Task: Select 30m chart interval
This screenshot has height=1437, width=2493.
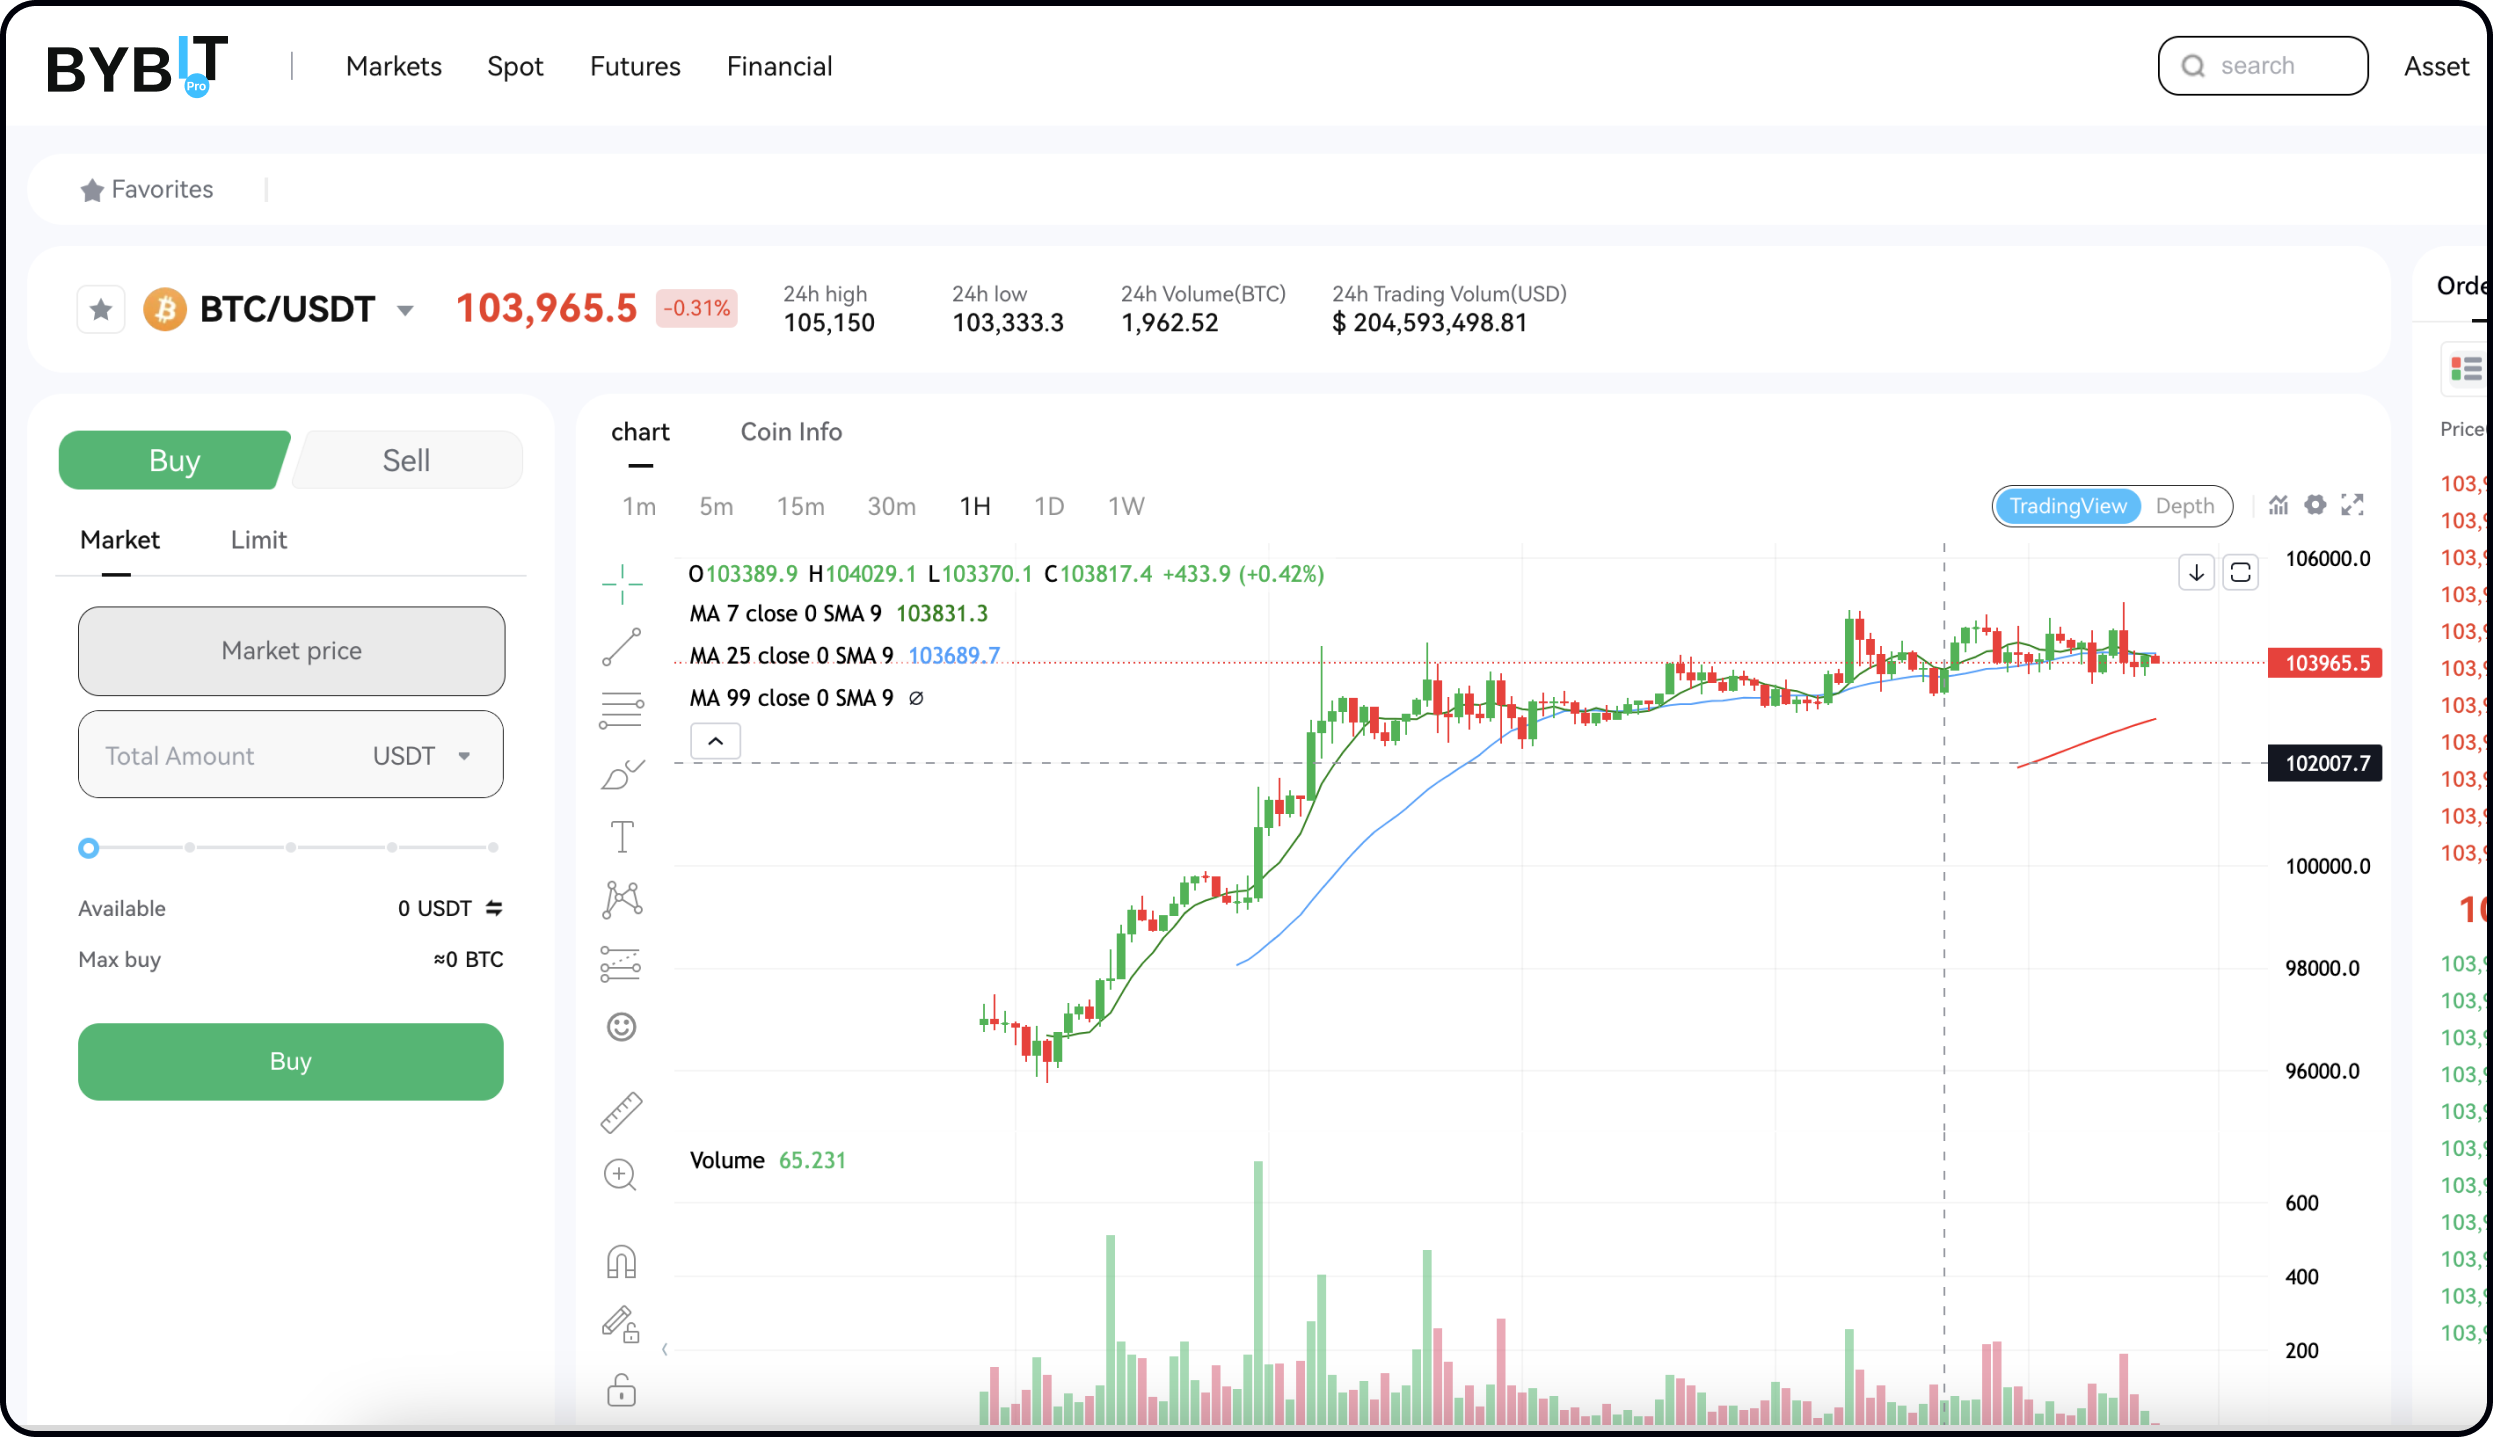Action: point(891,507)
